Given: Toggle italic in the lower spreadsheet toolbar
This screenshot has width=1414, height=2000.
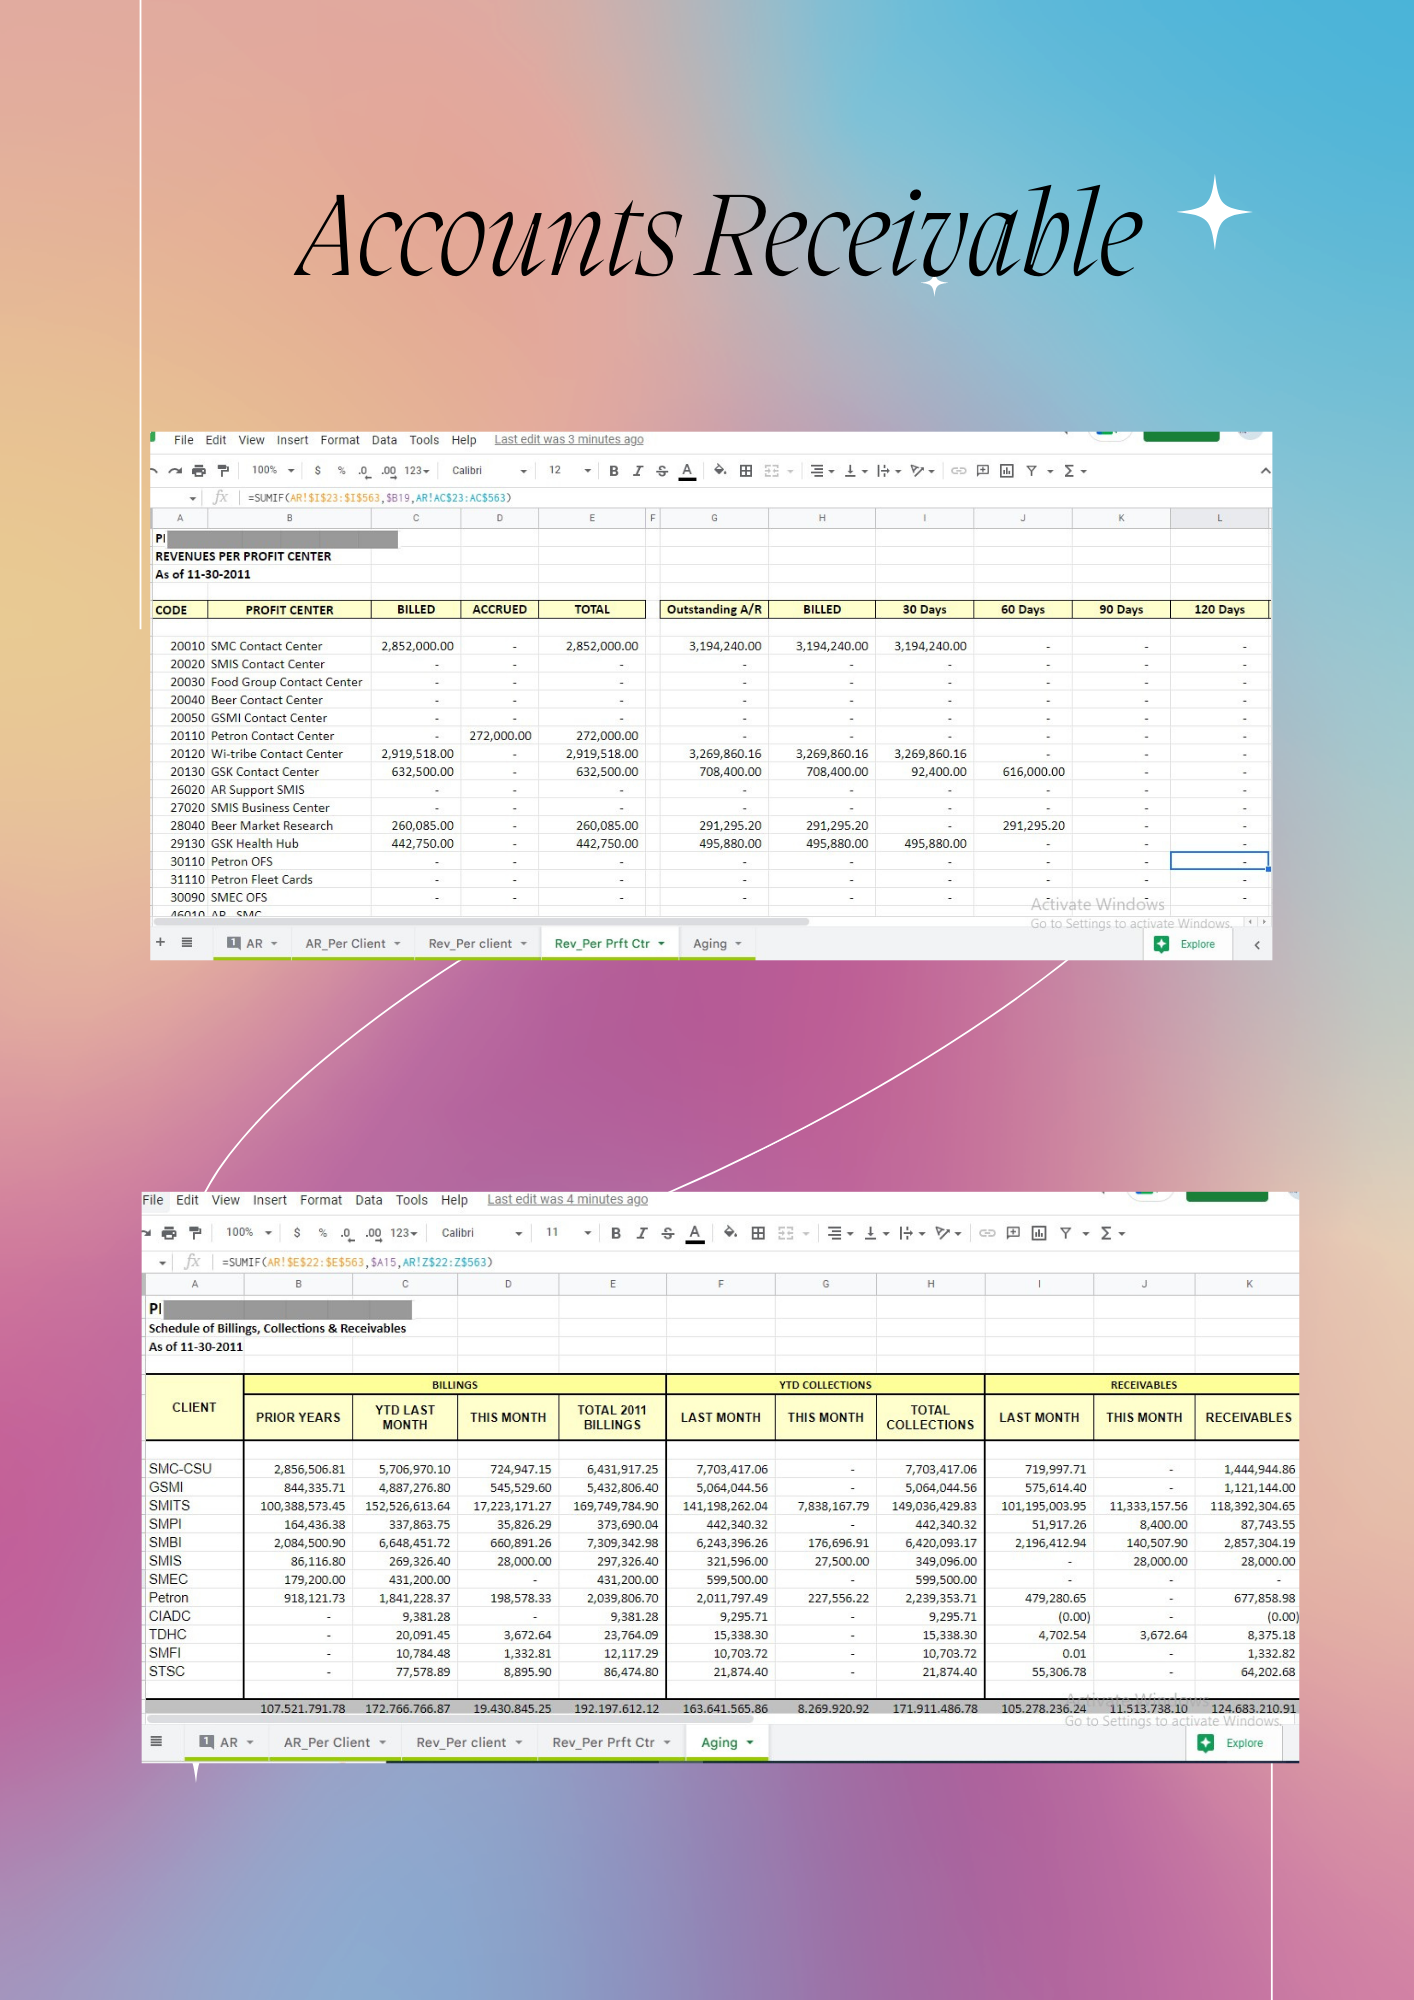Looking at the screenshot, I should [642, 1233].
